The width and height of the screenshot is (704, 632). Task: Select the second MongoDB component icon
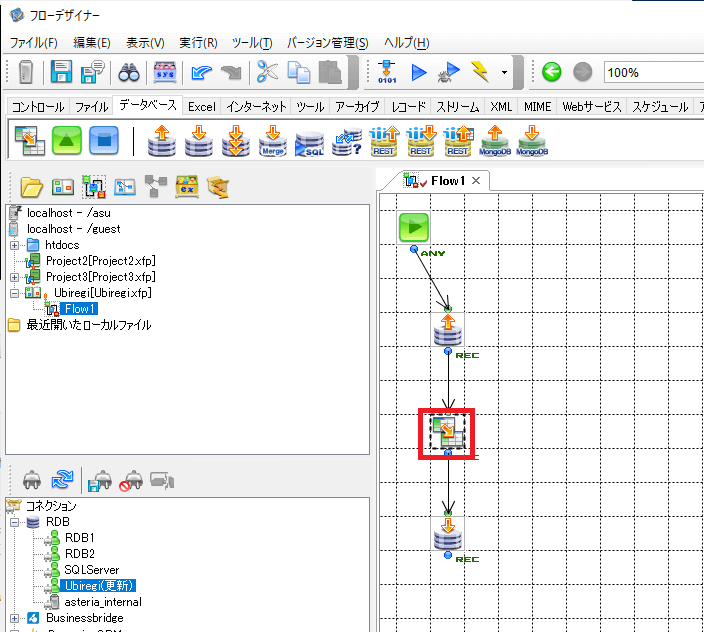(532, 141)
